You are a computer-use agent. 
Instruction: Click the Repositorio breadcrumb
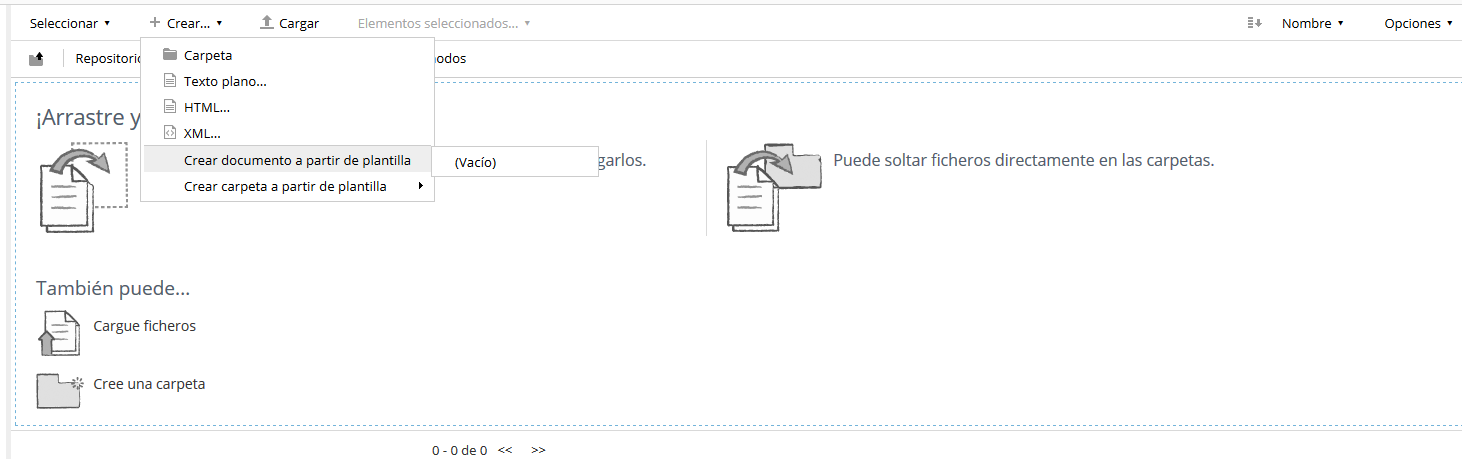108,58
